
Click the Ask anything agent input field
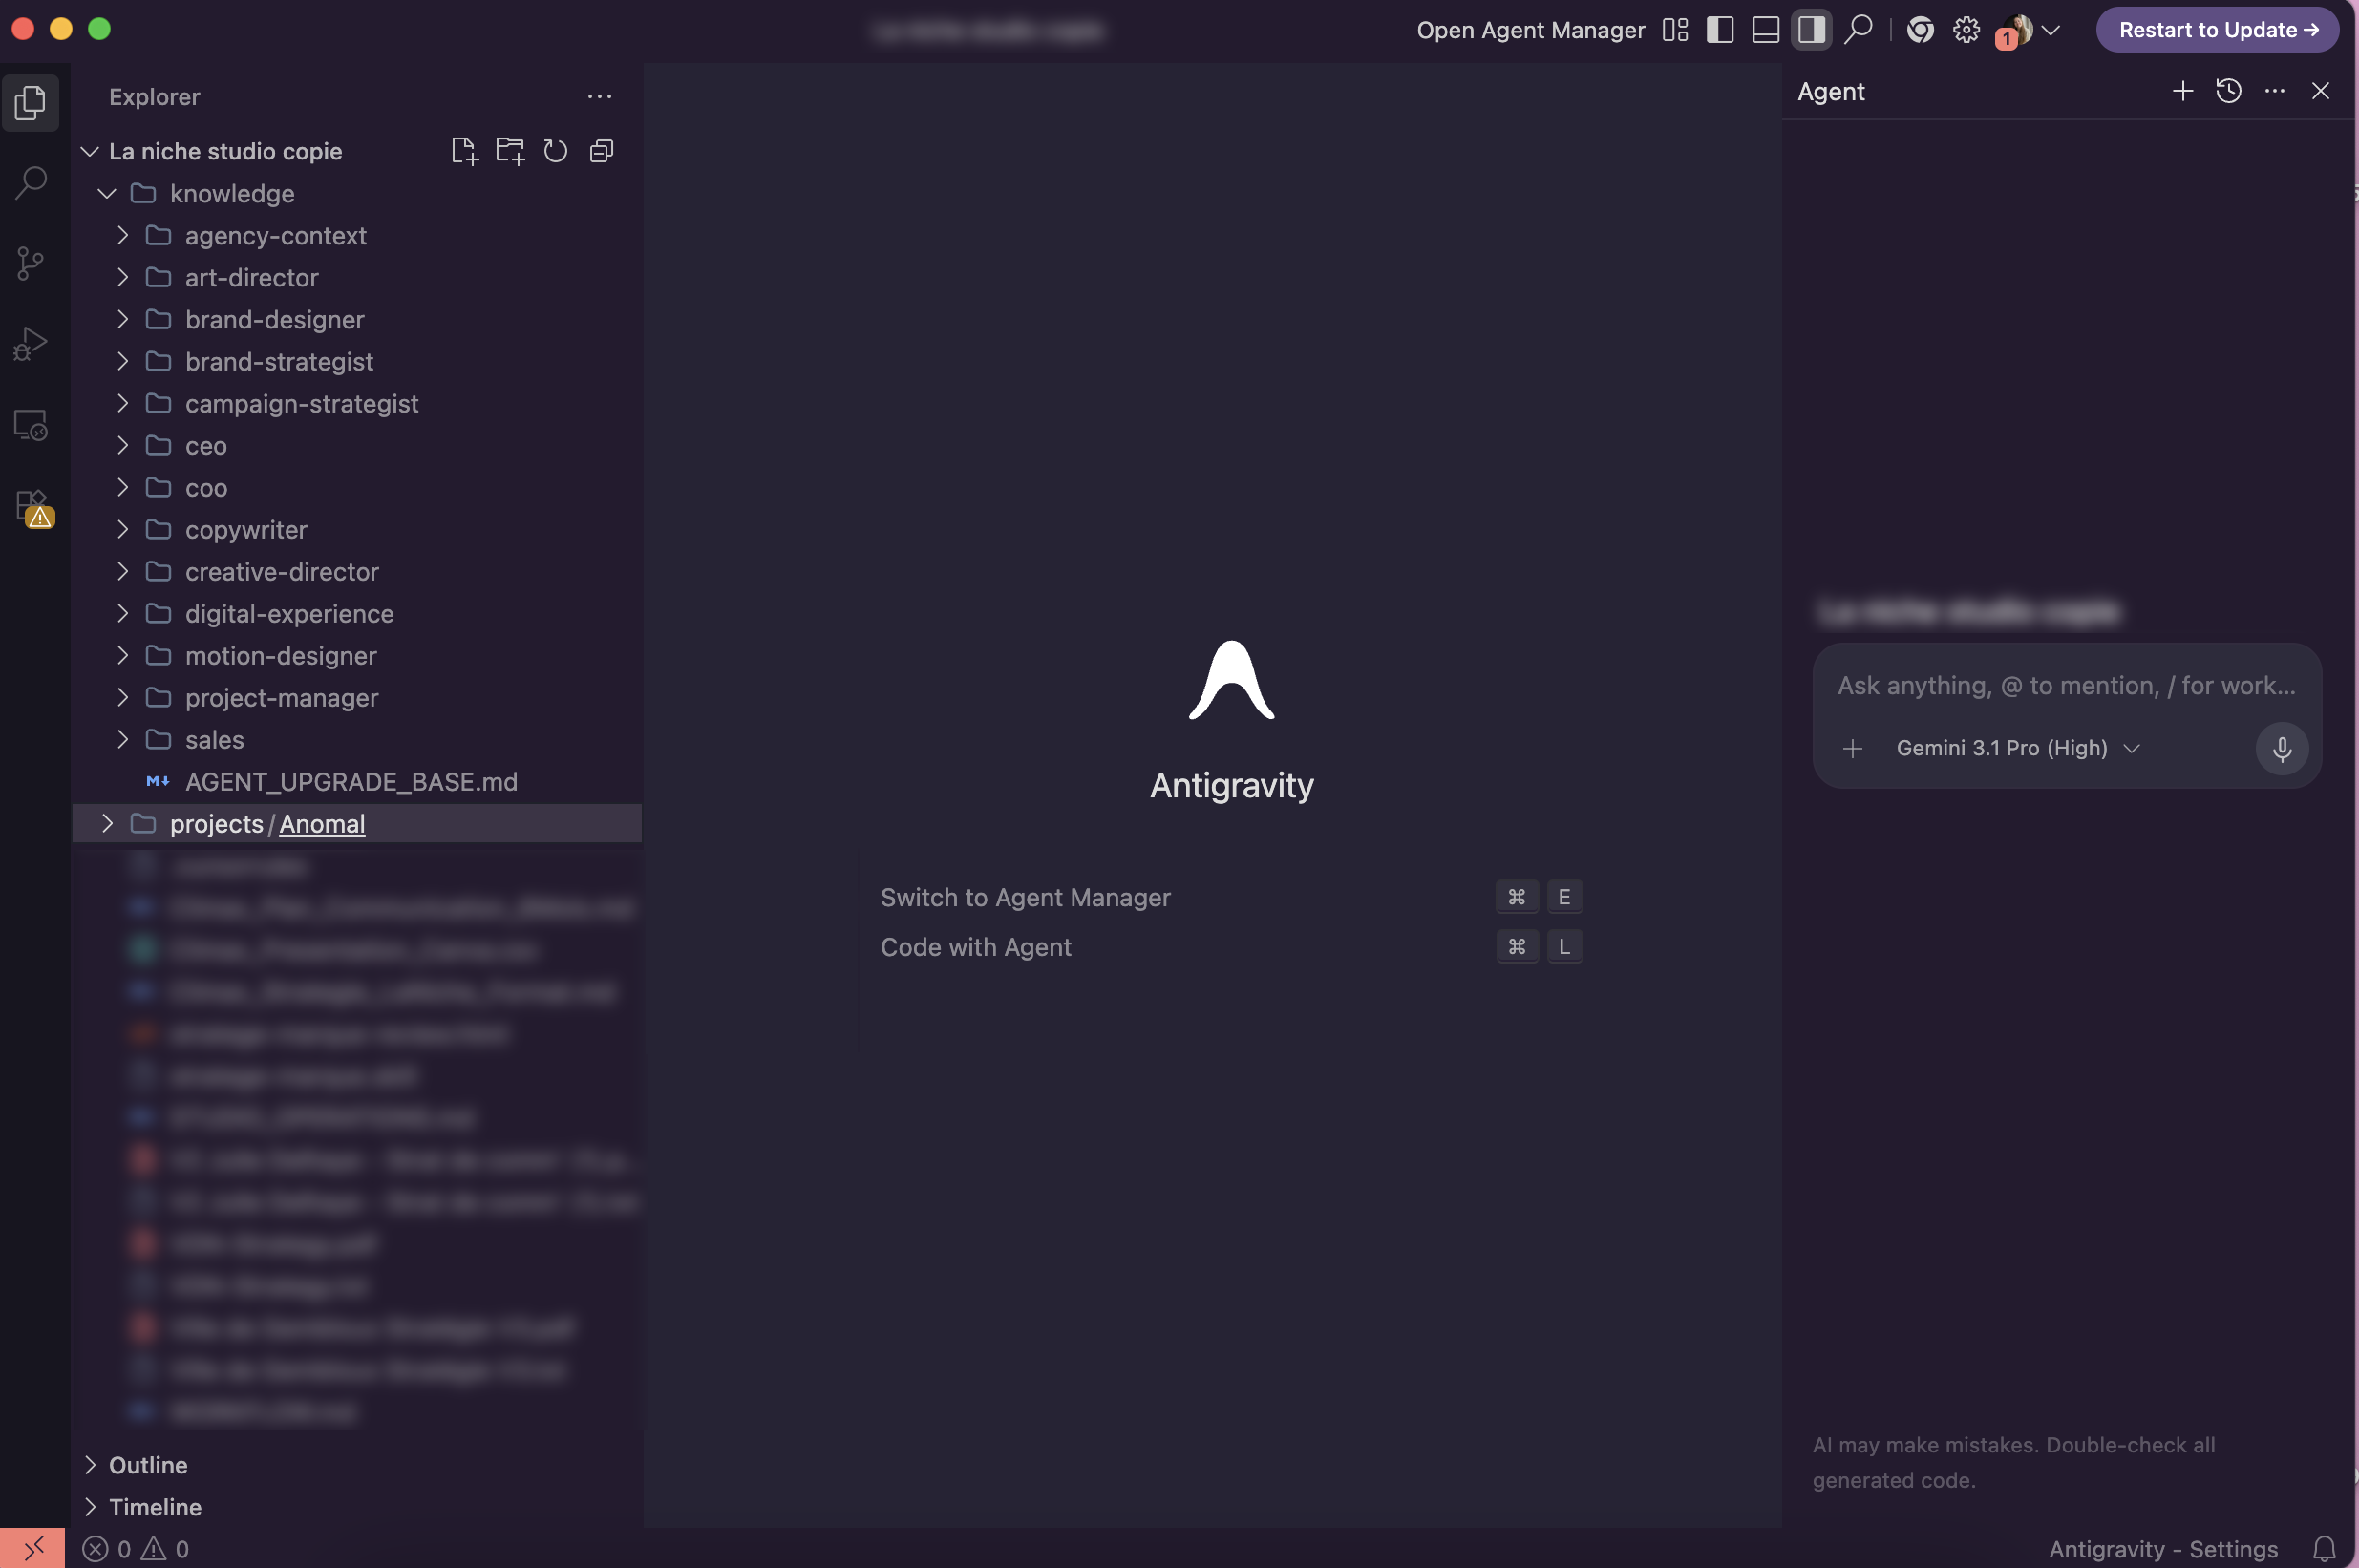pos(2066,686)
